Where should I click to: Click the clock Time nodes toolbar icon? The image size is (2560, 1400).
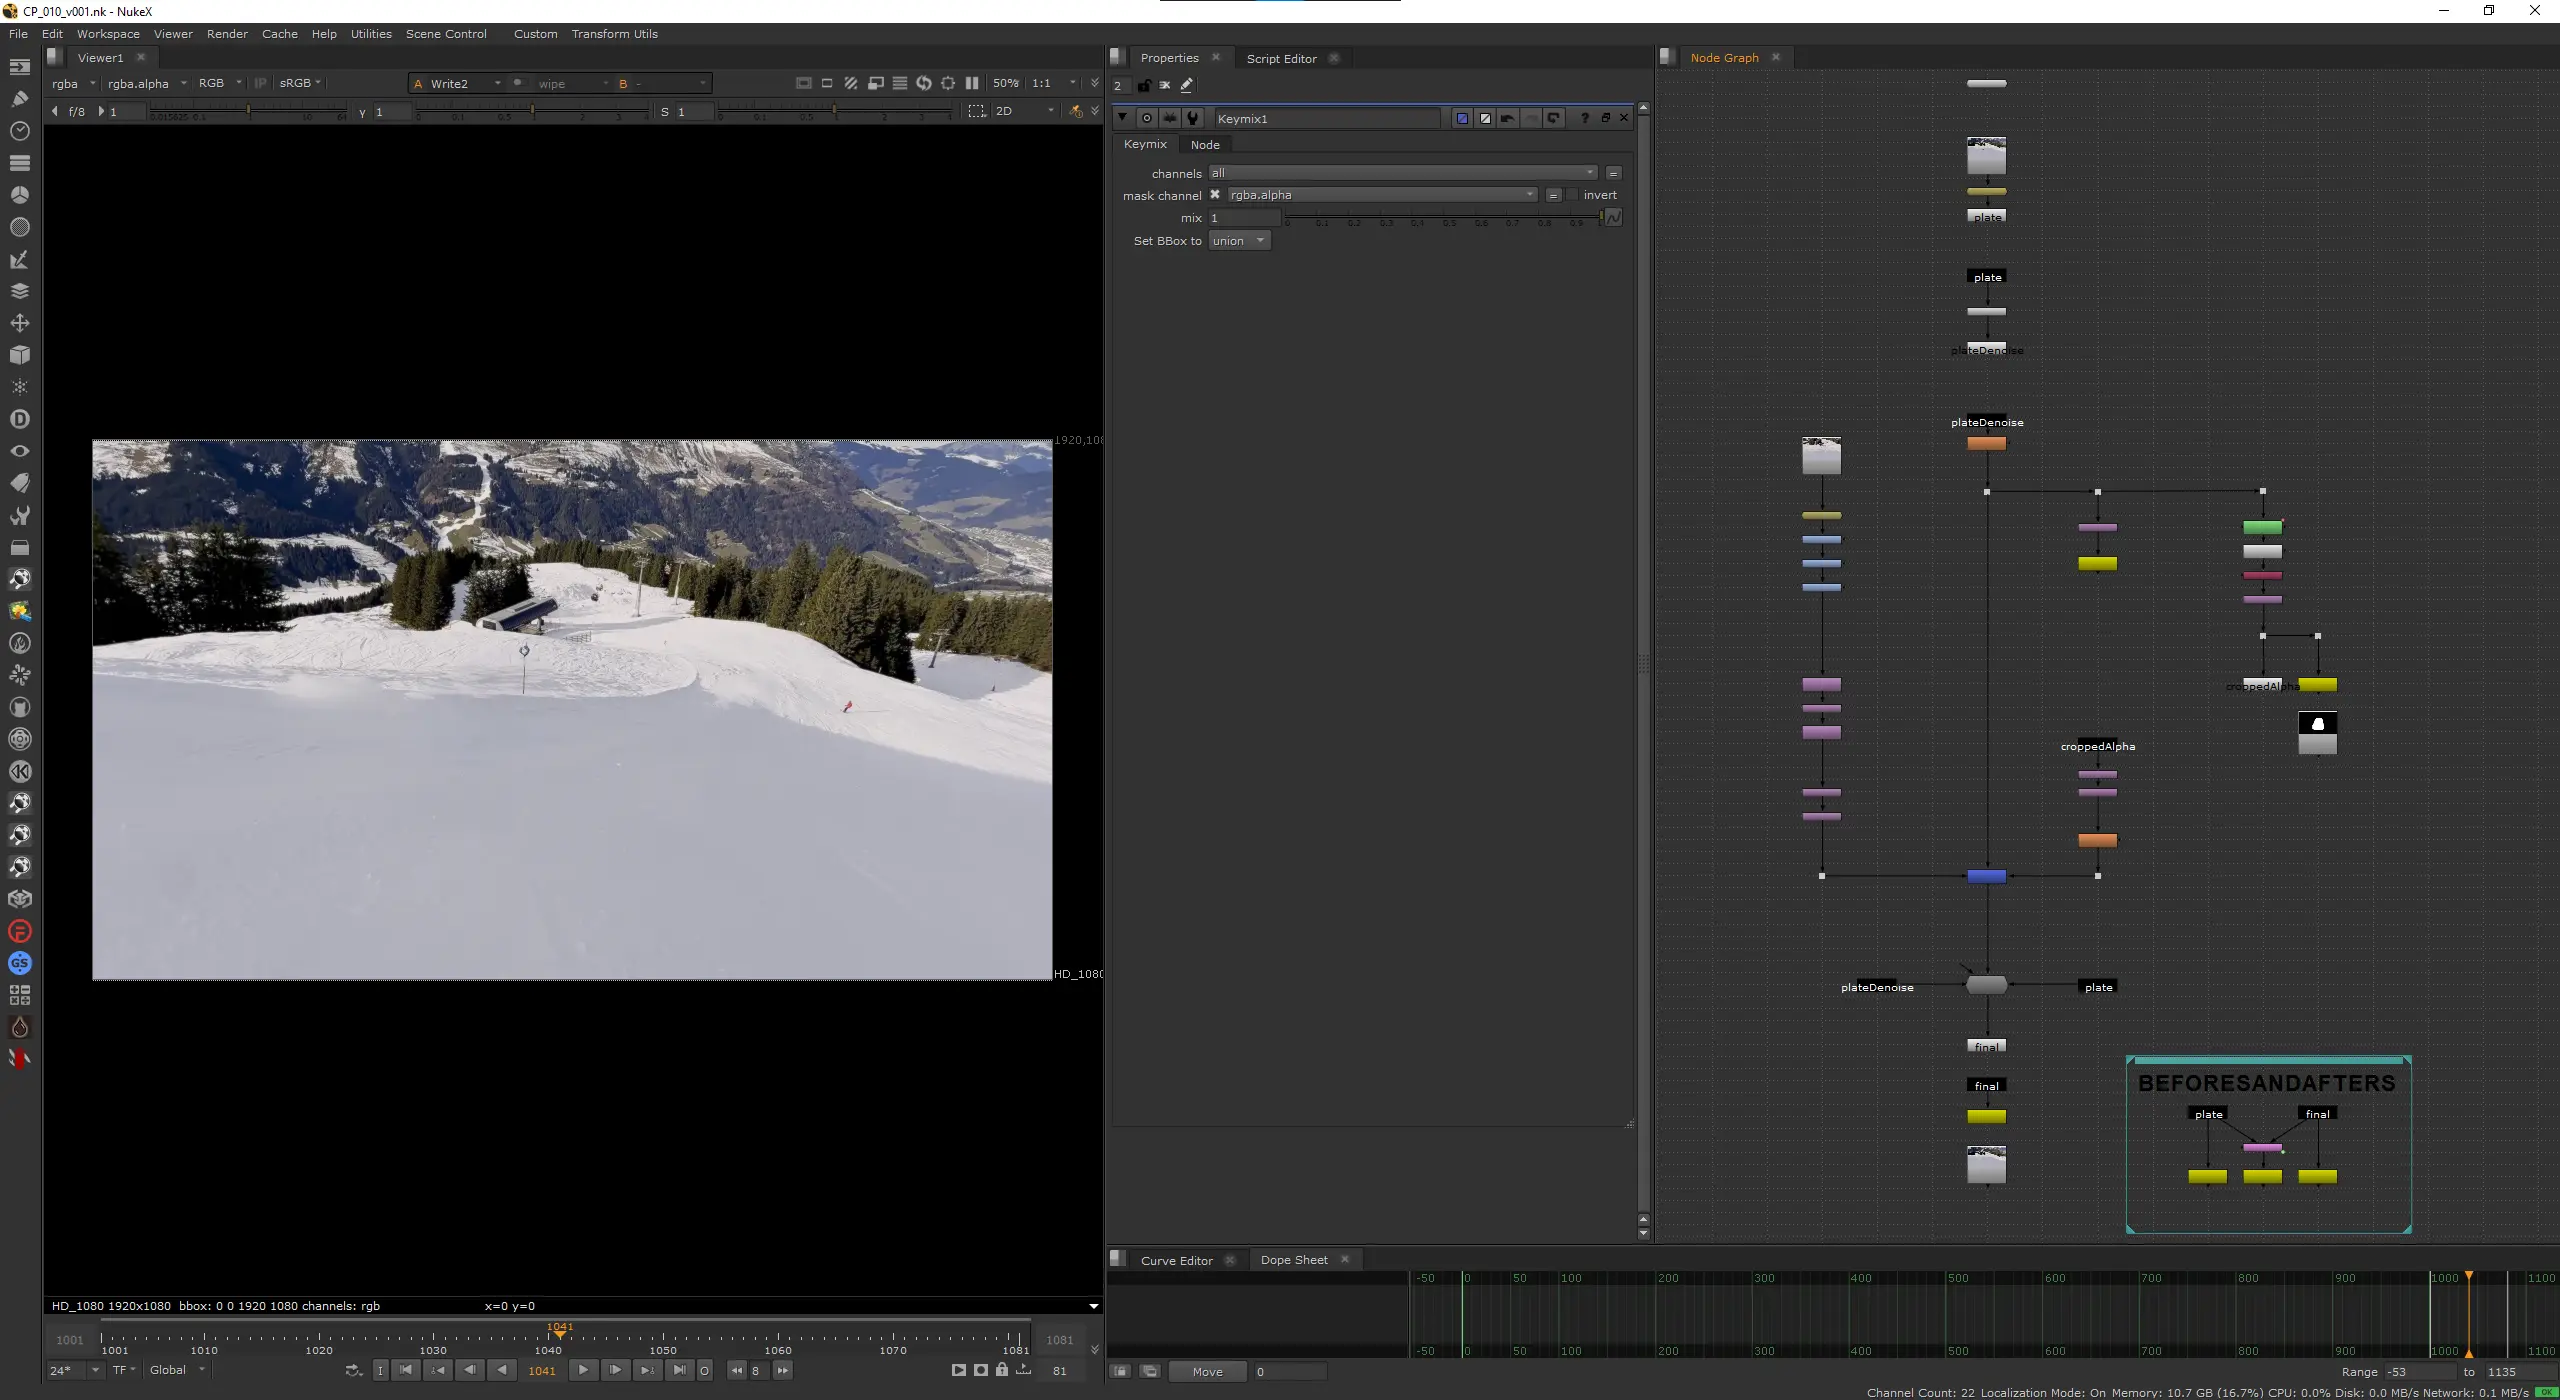pyautogui.click(x=19, y=131)
